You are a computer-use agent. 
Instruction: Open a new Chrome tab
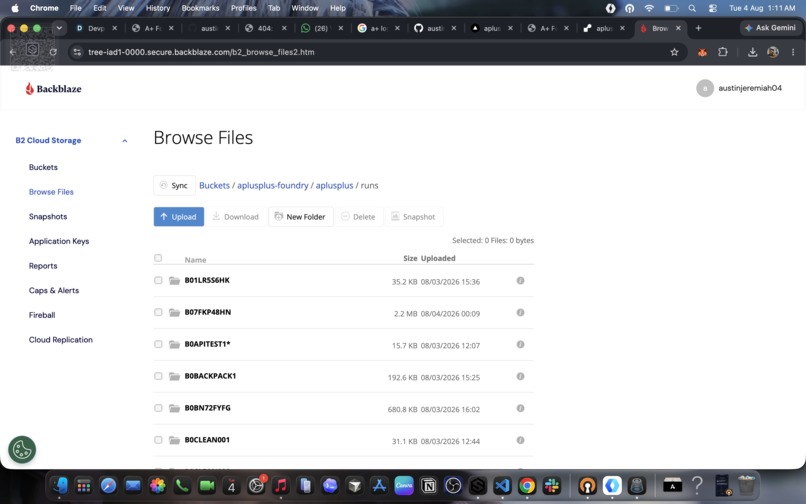698,28
